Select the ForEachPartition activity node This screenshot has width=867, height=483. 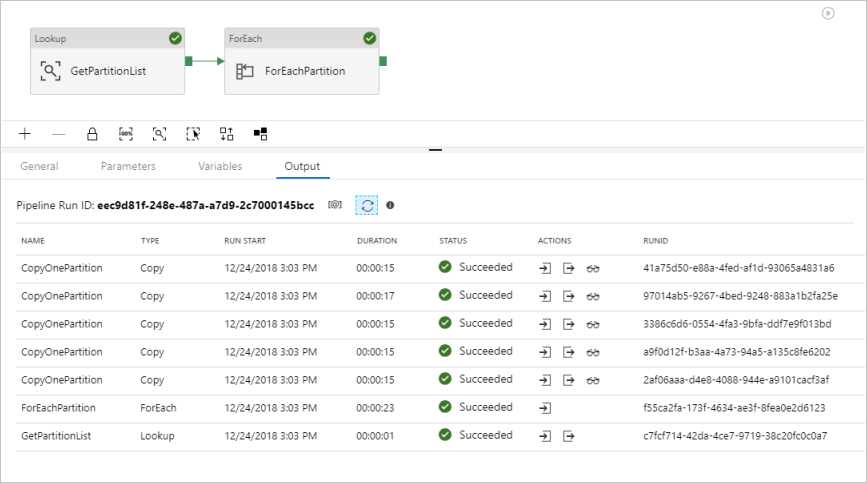pyautogui.click(x=302, y=71)
